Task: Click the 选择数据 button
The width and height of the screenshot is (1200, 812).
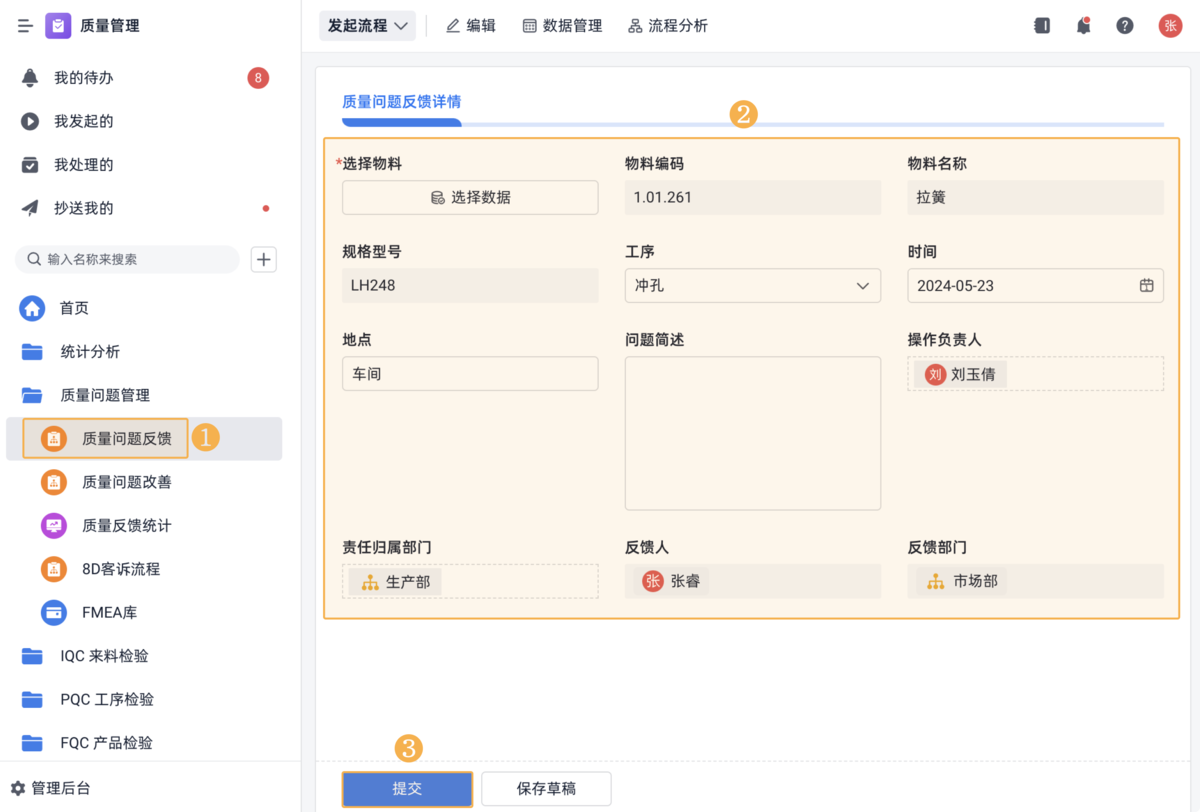Action: pyautogui.click(x=470, y=198)
